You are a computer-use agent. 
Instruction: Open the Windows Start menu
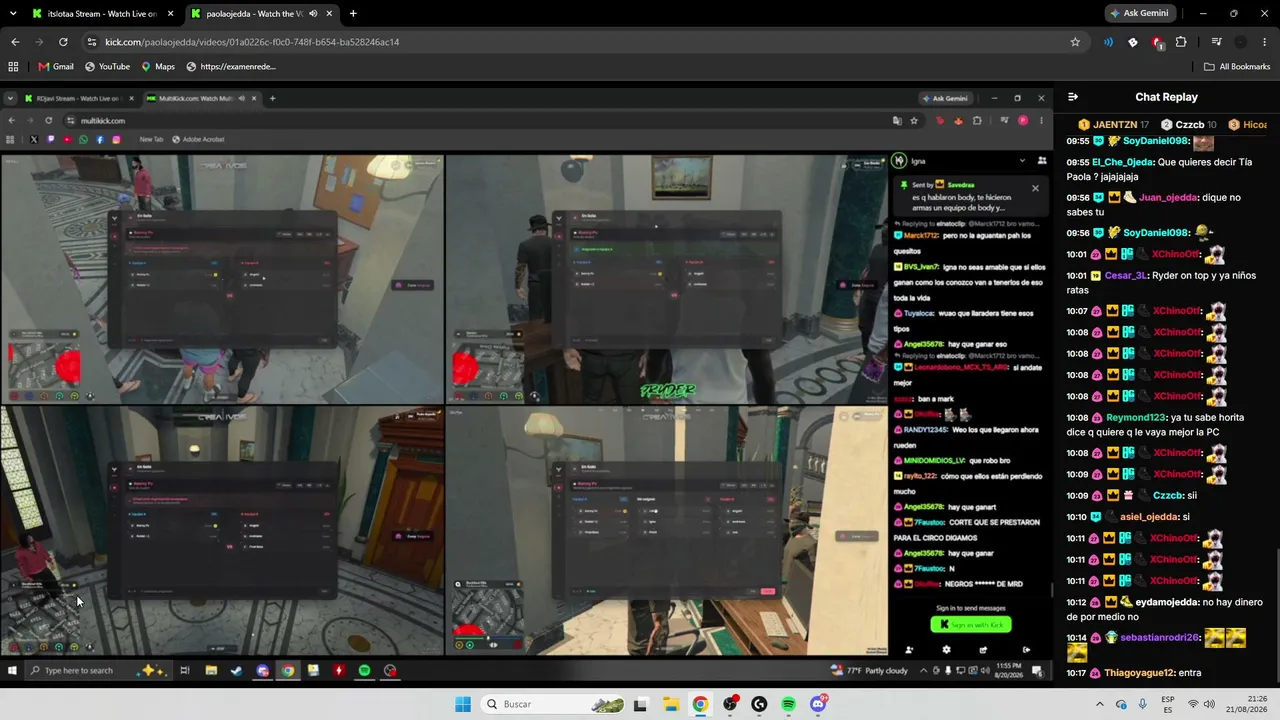(x=463, y=704)
